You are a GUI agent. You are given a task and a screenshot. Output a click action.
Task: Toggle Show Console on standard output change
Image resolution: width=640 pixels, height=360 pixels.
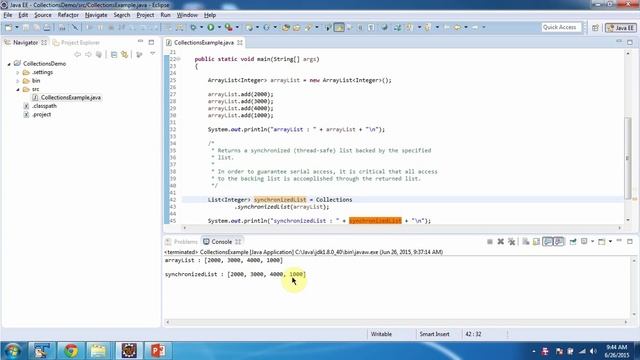(547, 242)
